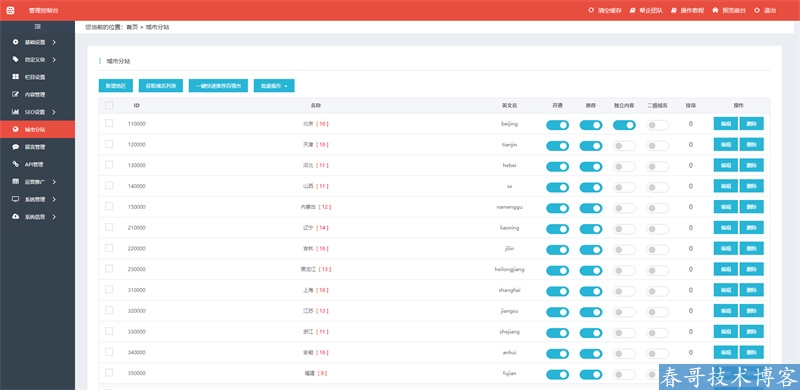Click the 获取域名列表 button

click(x=161, y=86)
